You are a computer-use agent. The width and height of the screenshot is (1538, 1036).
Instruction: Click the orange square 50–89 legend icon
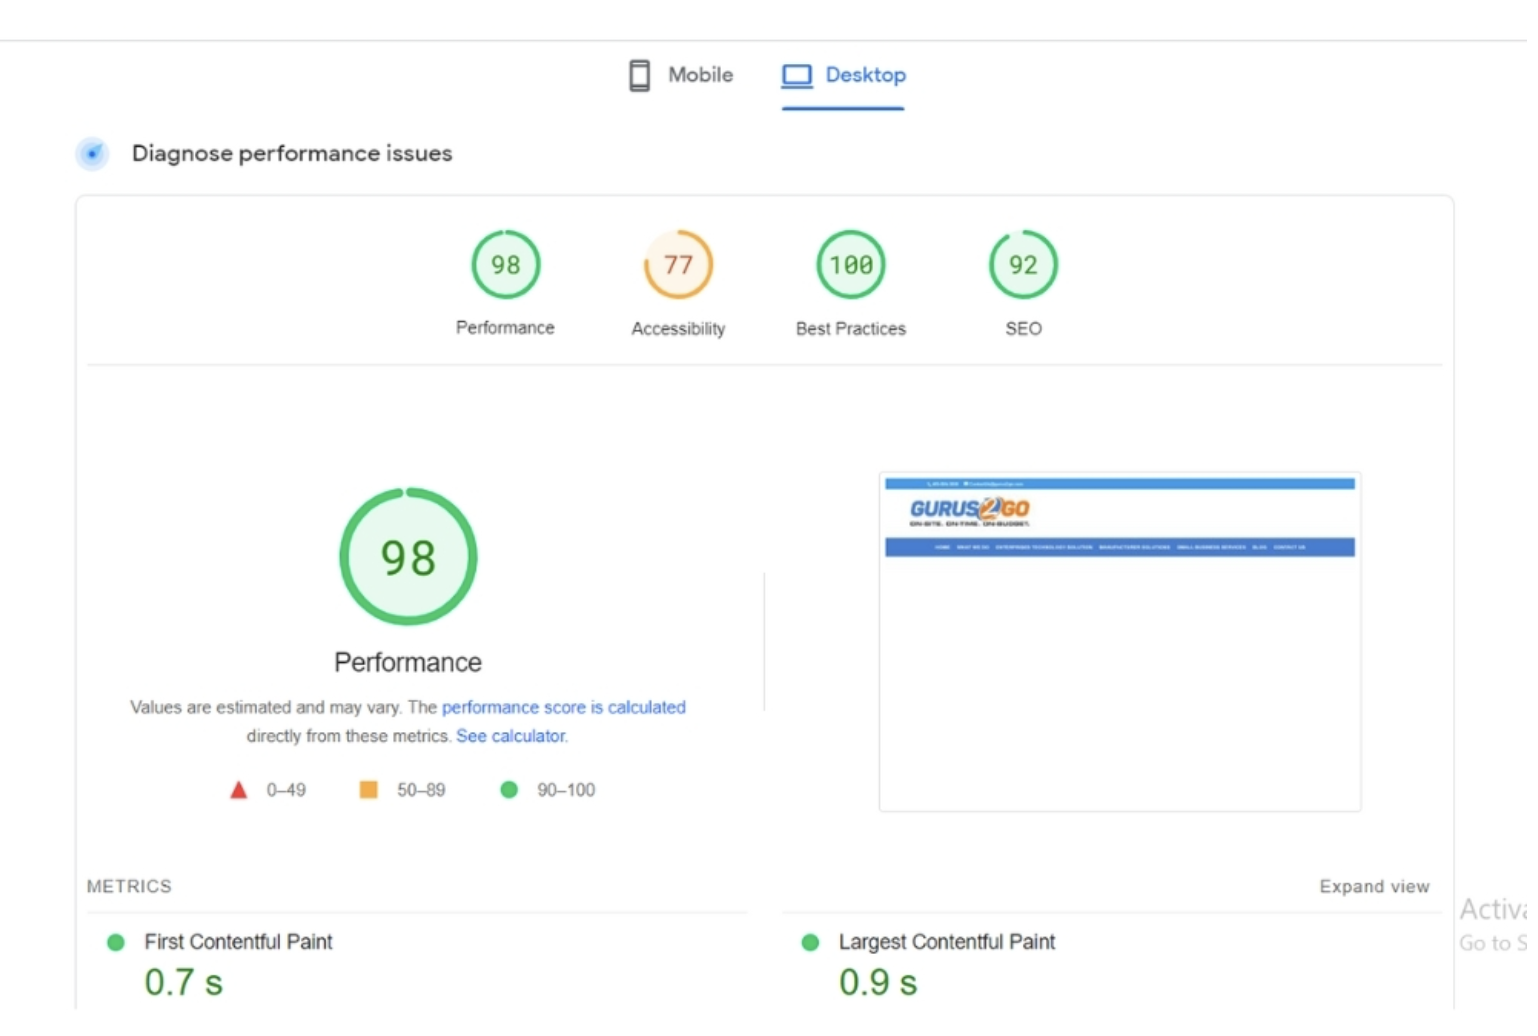(368, 790)
